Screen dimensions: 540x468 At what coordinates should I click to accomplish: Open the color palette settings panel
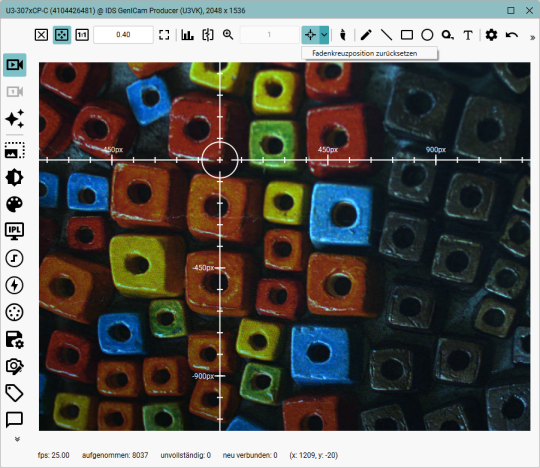point(14,204)
